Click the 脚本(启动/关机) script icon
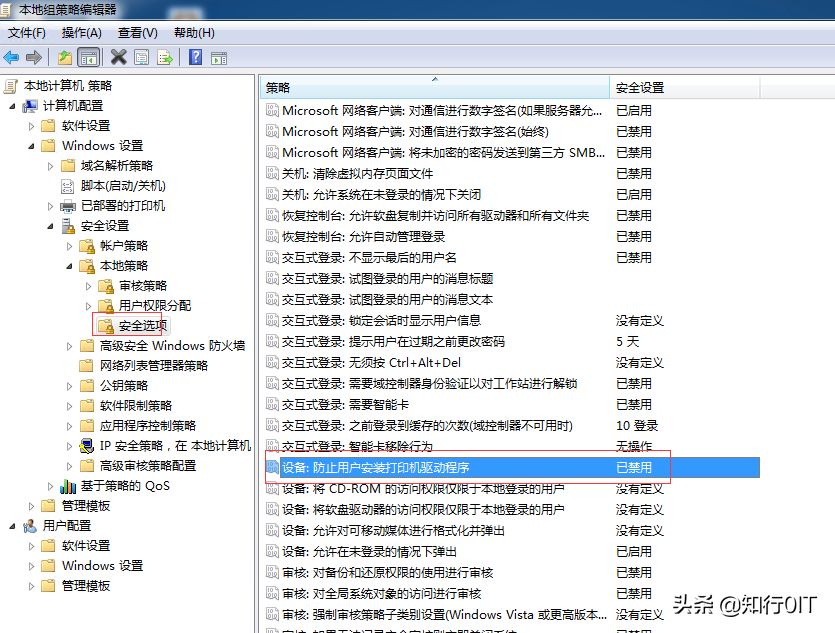Image resolution: width=835 pixels, height=633 pixels. [68, 186]
